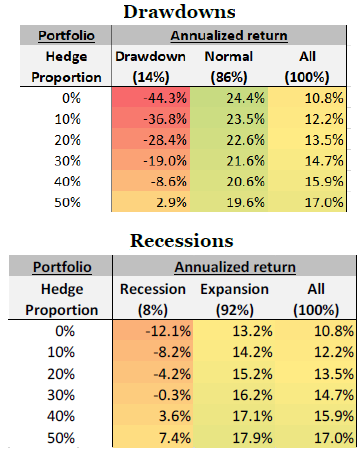Viewport: 364px width, 458px height.
Task: Select the Expansion (92%) column header
Action: pyautogui.click(x=234, y=299)
